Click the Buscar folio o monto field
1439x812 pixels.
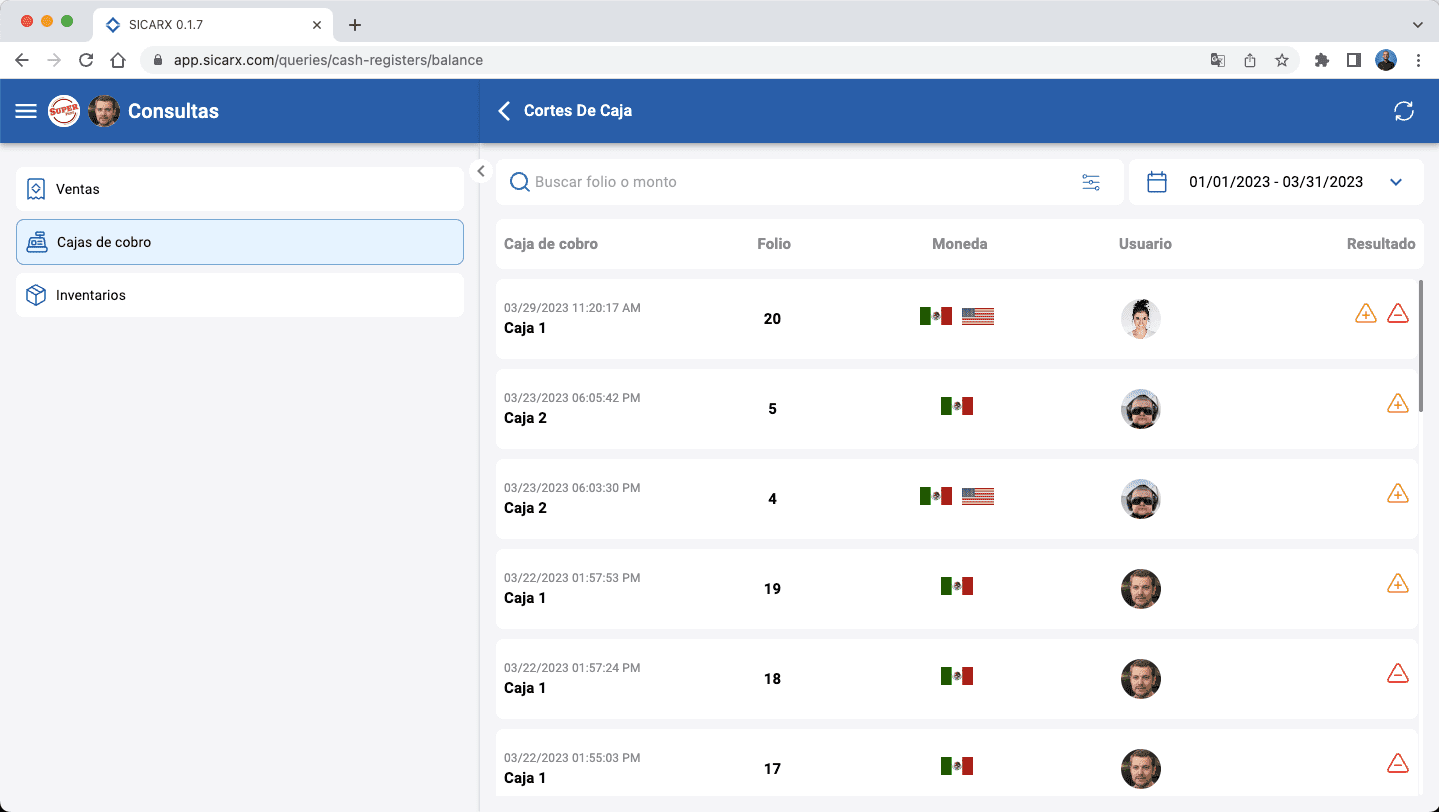click(x=800, y=182)
